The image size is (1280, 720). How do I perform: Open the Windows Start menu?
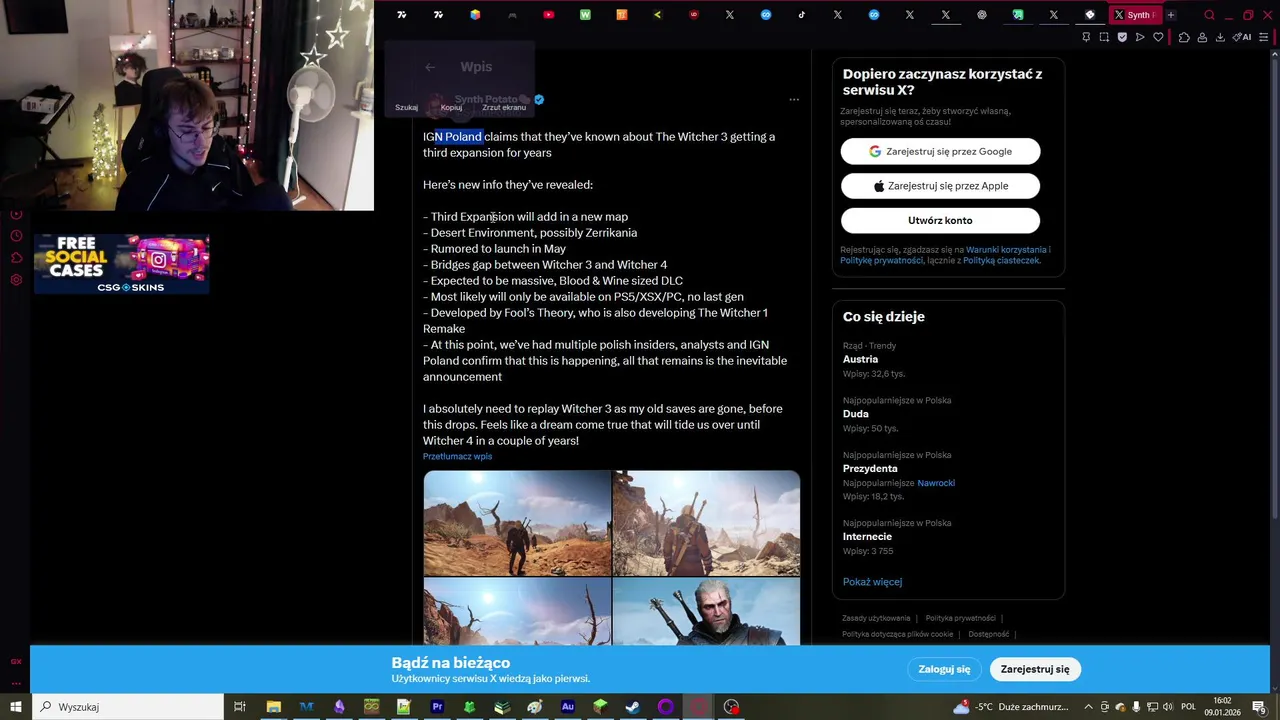tap(16, 707)
